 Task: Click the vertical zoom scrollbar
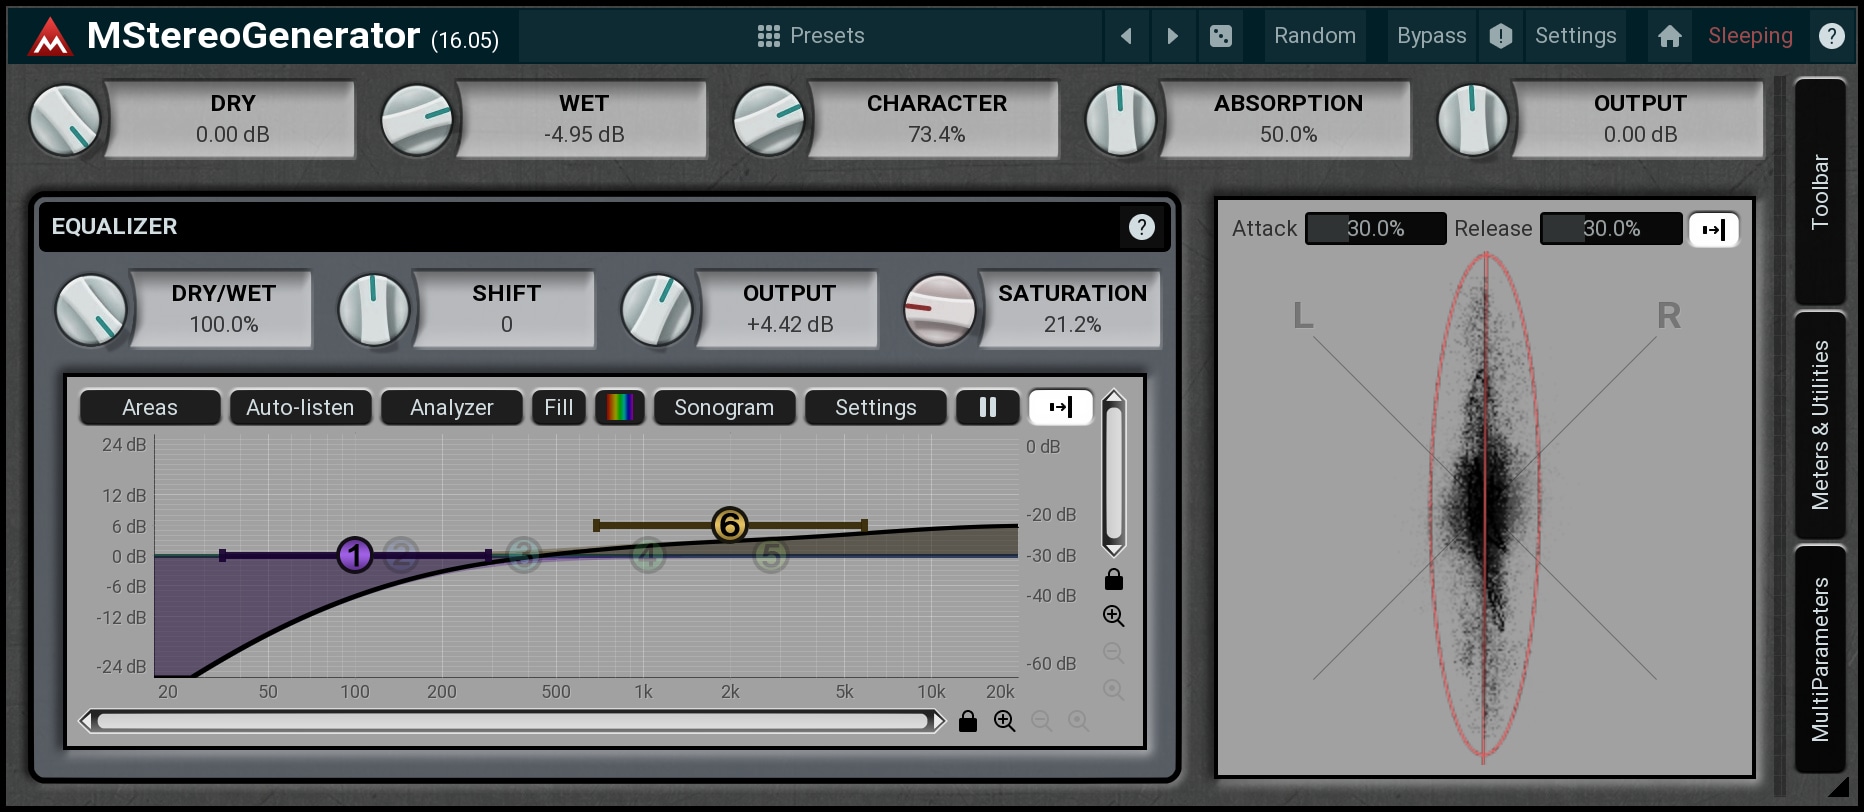[x=1113, y=473]
